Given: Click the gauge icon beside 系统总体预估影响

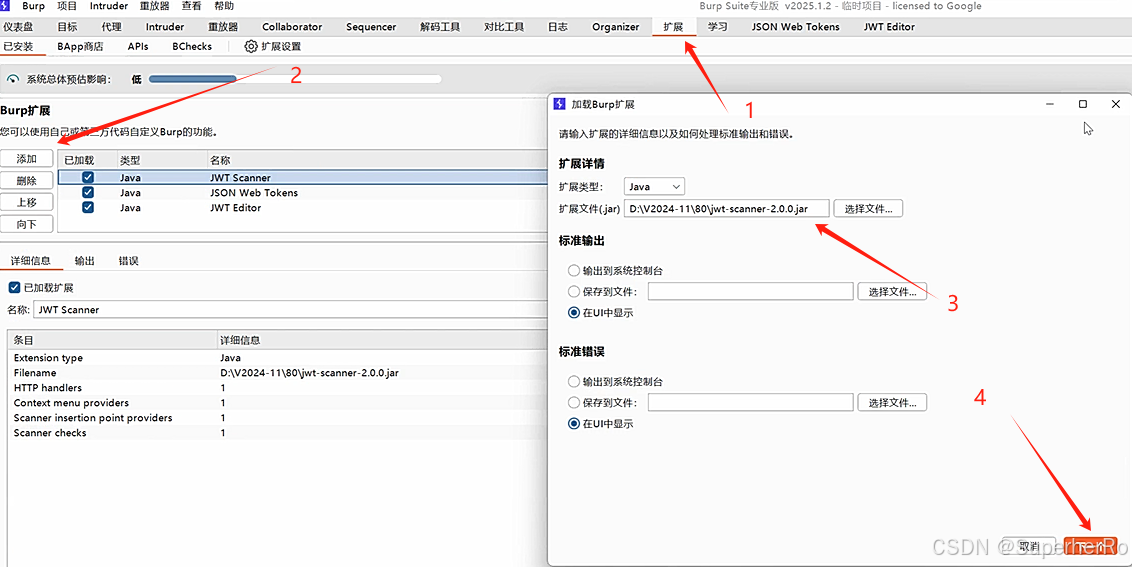Looking at the screenshot, I should click(x=12, y=79).
